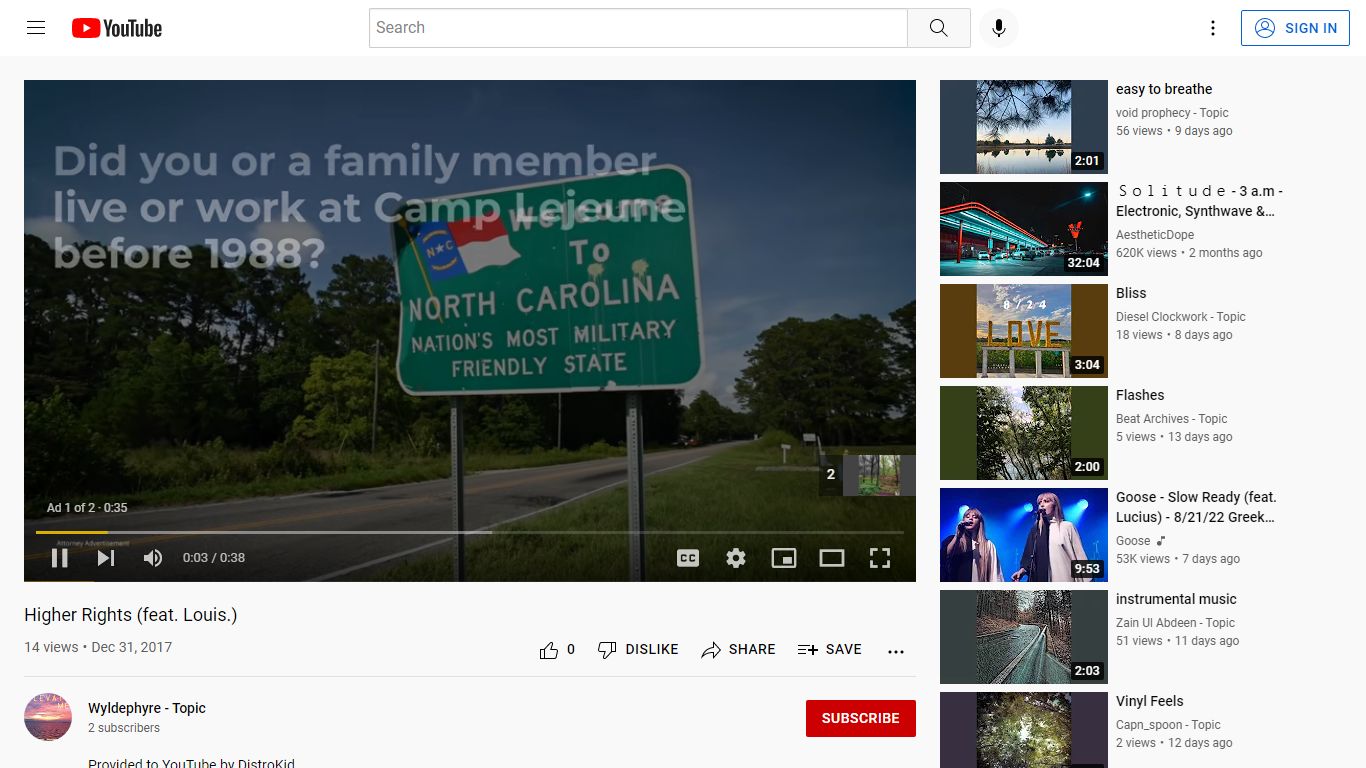Go to YouTube home via logo
Viewport: 1366px width, 768px height.
point(117,28)
